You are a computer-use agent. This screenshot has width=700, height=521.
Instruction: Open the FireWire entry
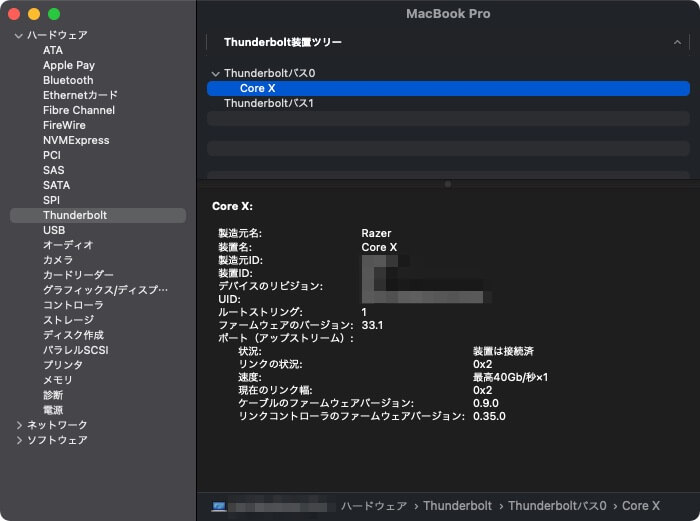(64, 125)
